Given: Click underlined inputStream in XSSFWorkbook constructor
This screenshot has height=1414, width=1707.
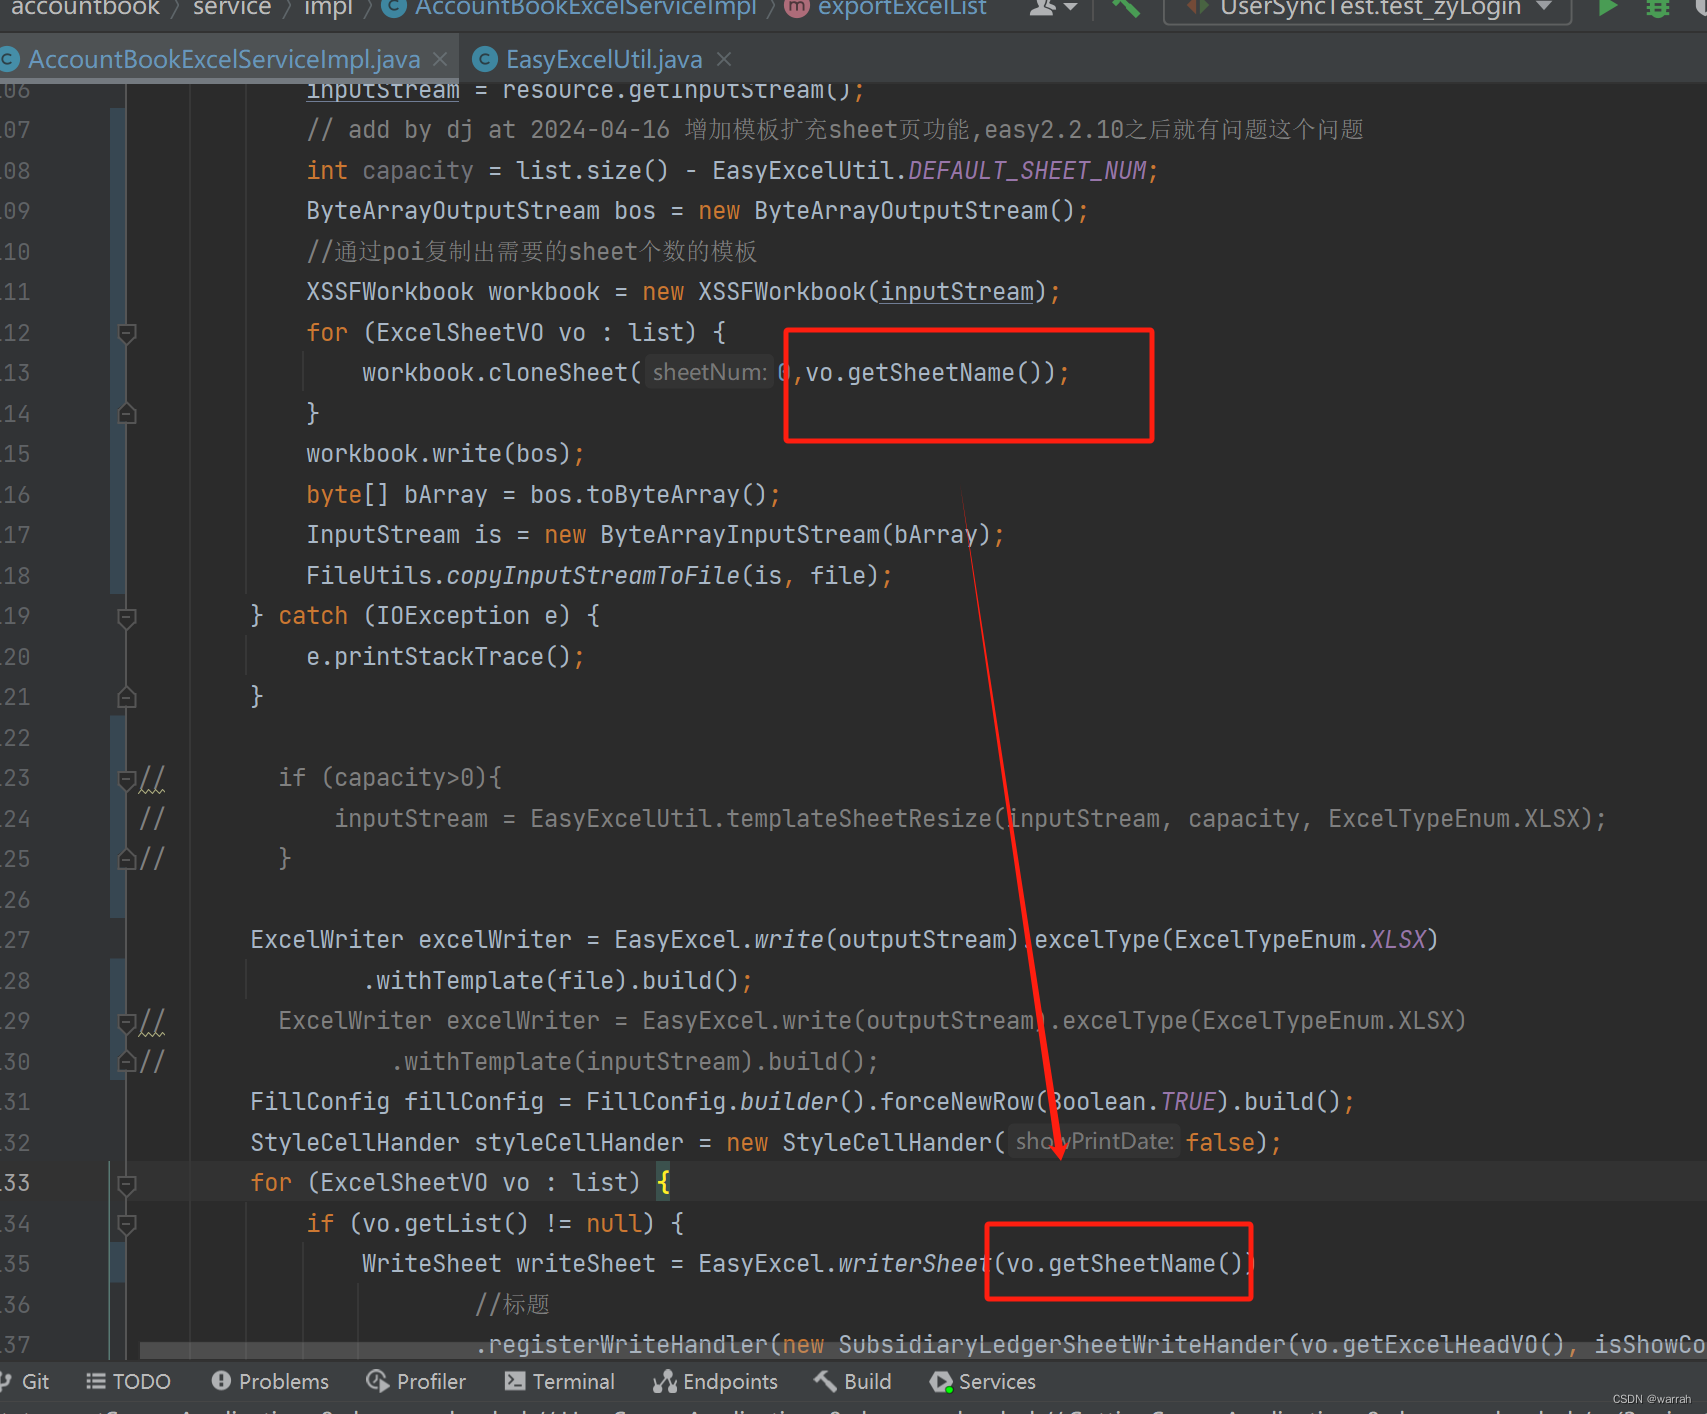Looking at the screenshot, I should pyautogui.click(x=957, y=292).
